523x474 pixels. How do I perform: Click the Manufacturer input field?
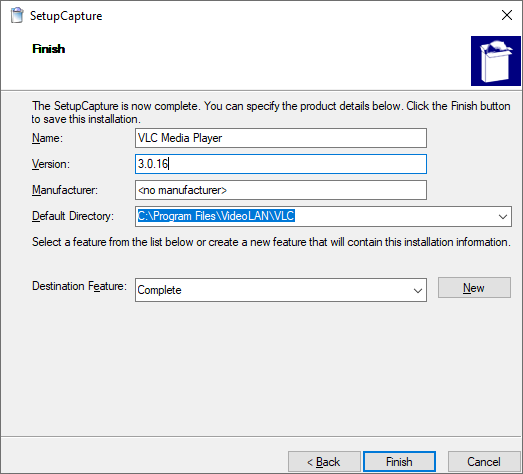[x=281, y=190]
